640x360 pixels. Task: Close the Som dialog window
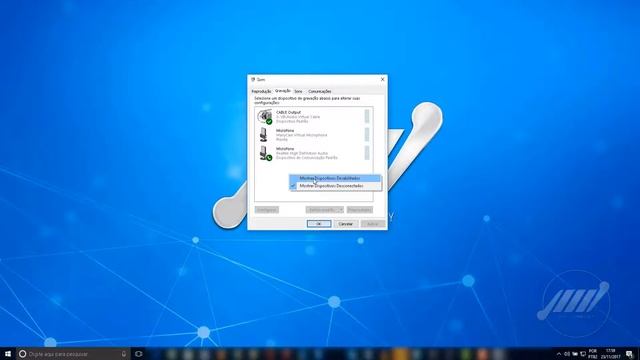(382, 79)
